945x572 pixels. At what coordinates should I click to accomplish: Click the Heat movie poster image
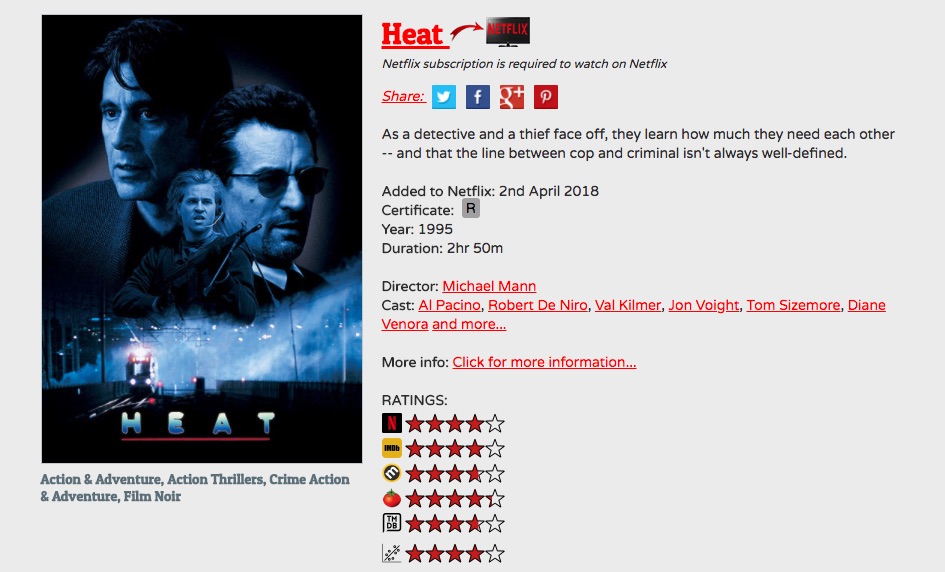tap(202, 239)
